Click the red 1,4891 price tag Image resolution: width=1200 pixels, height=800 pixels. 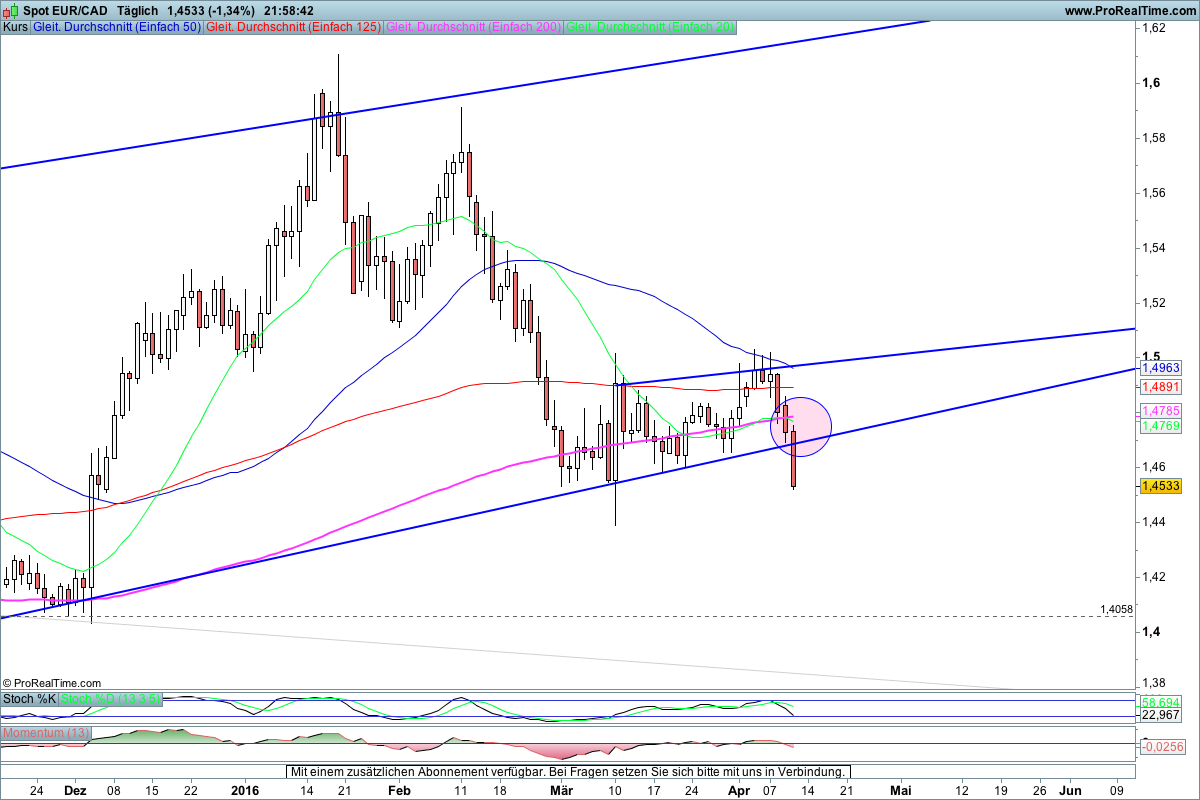coord(1161,387)
